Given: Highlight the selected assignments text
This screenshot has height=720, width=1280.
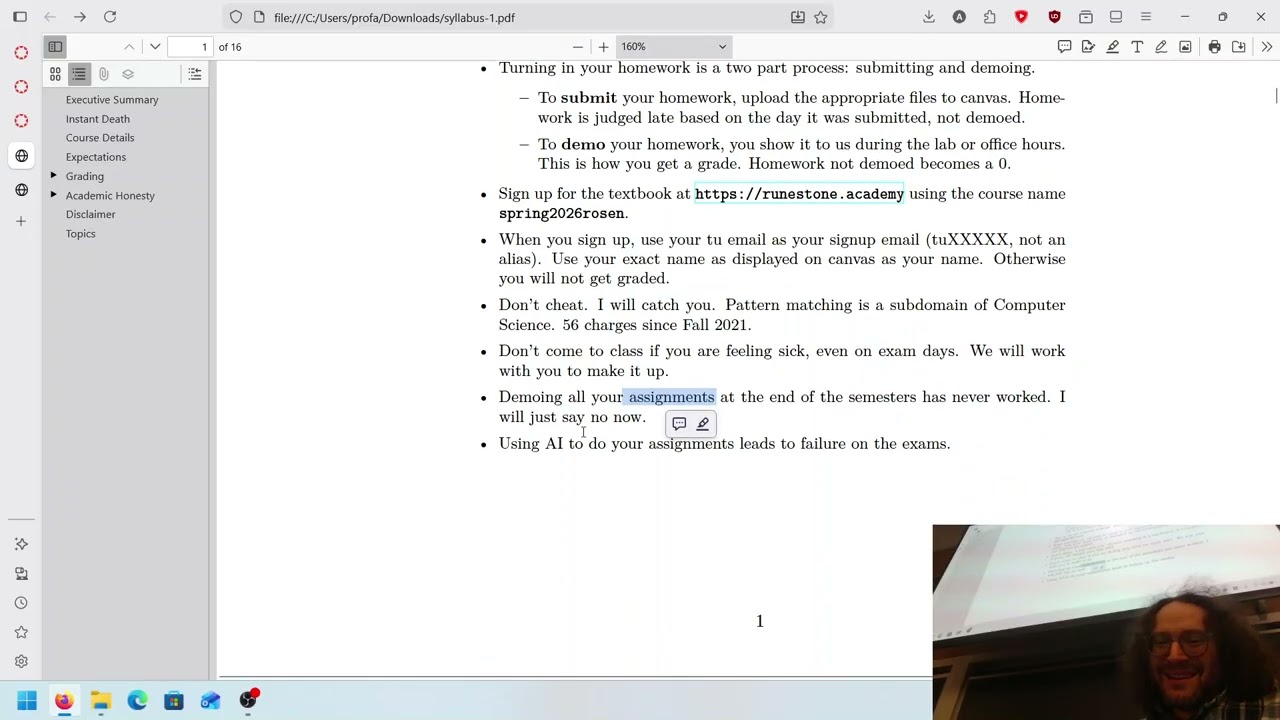Looking at the screenshot, I should (703, 424).
